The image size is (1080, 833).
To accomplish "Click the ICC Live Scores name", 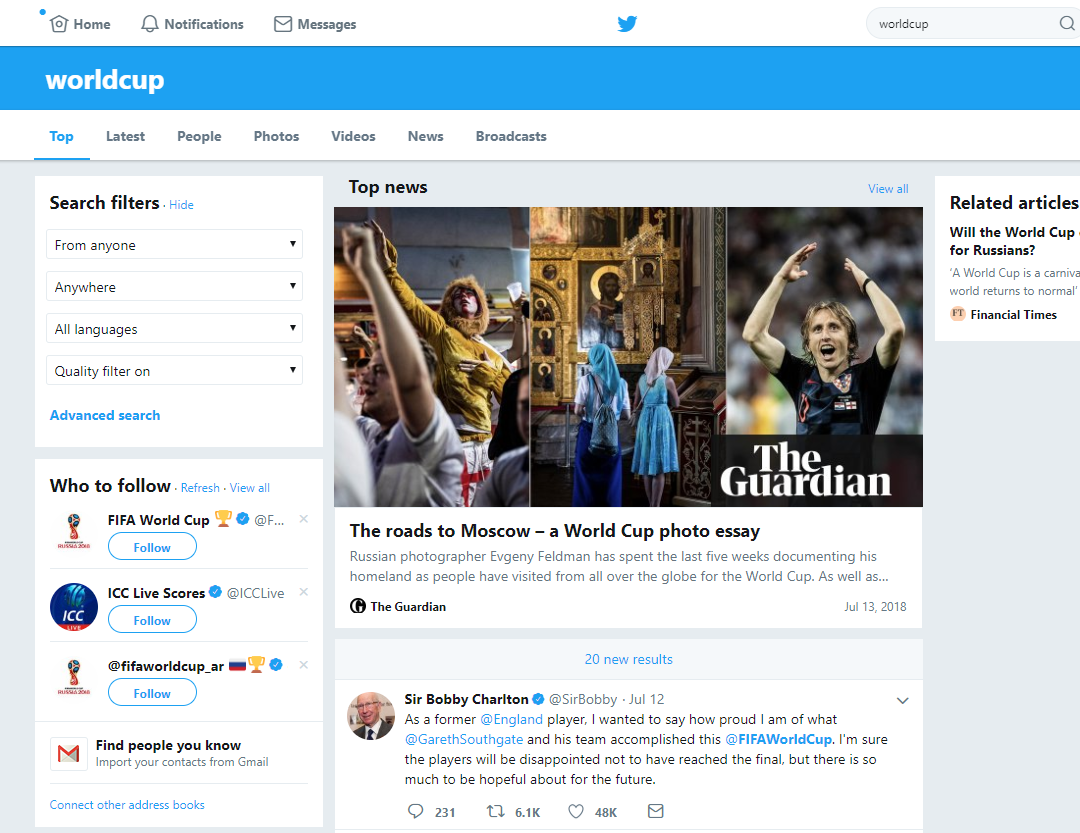I will pyautogui.click(x=156, y=593).
